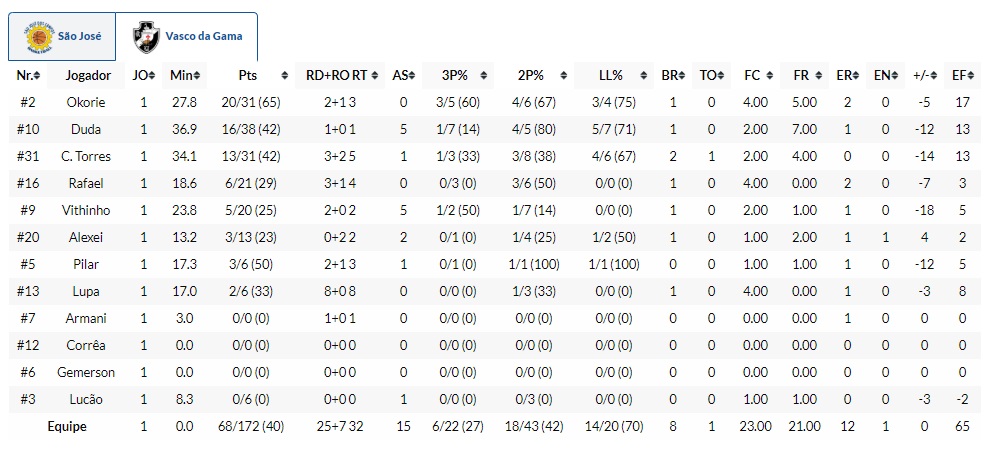This screenshot has width=991, height=451.
Task: Click TO column sort arrows
Action: (x=719, y=76)
